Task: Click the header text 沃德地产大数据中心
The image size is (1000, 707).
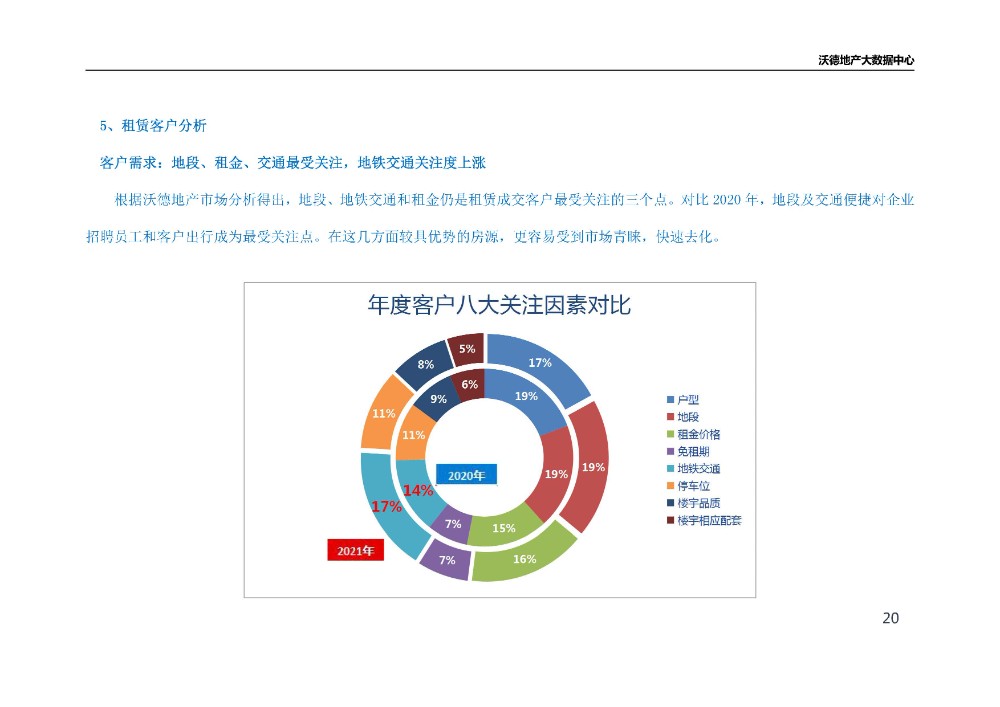Action: tap(866, 60)
